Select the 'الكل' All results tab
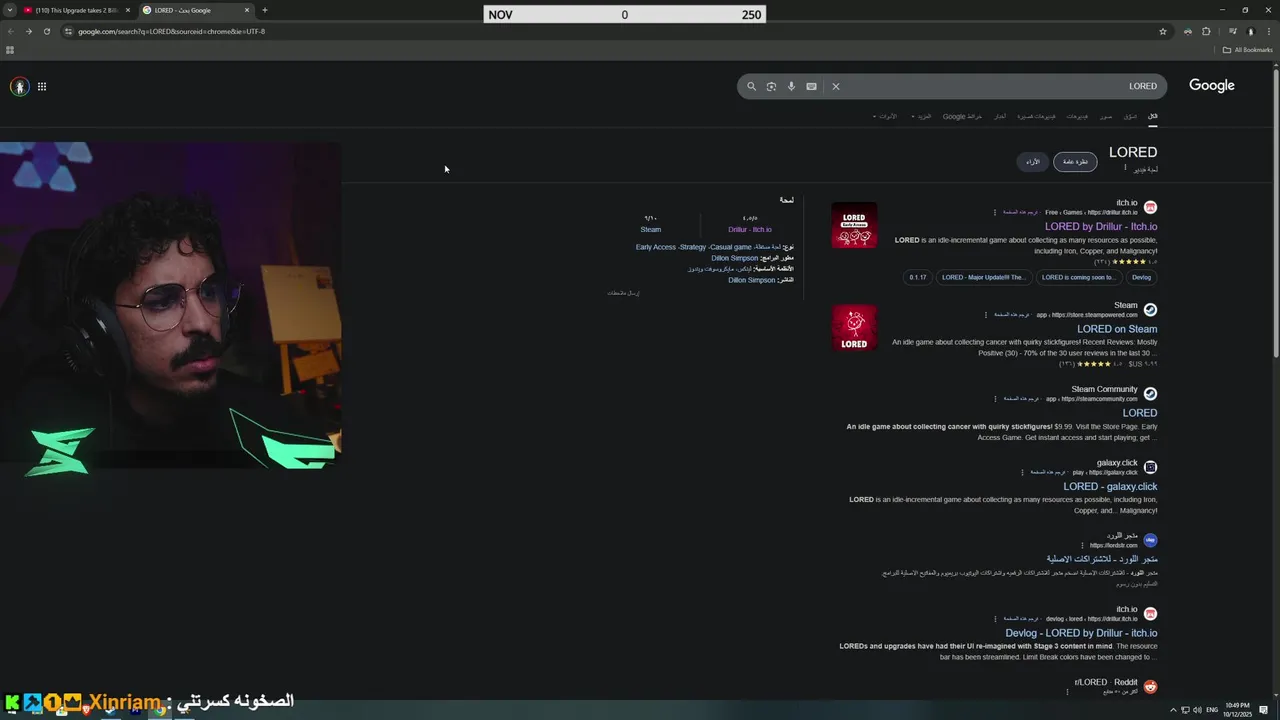The width and height of the screenshot is (1280, 720). [x=1152, y=116]
